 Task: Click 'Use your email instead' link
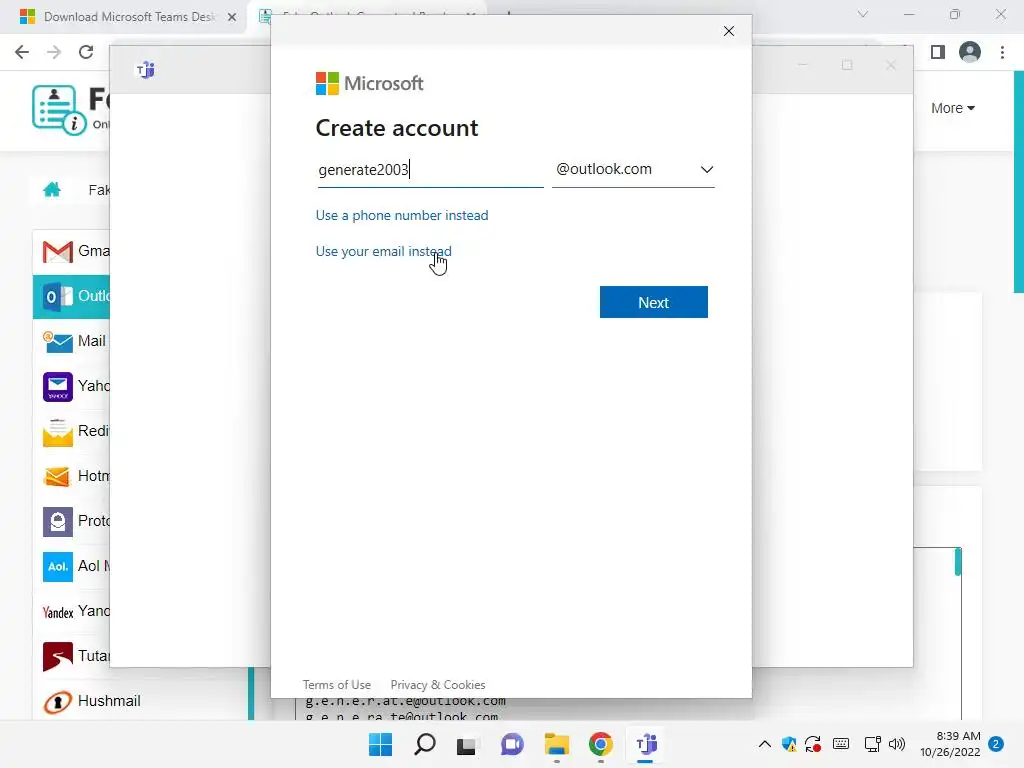(x=383, y=251)
